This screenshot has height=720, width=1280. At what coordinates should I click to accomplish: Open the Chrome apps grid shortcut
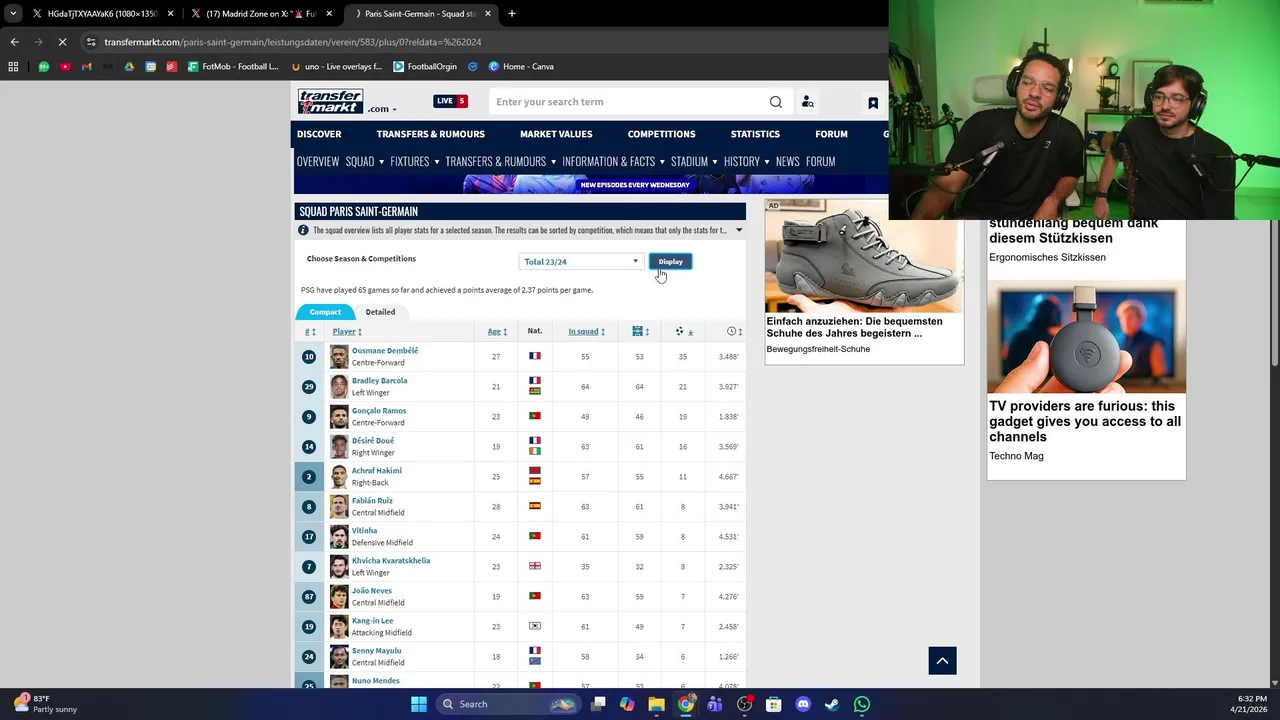pos(13,67)
